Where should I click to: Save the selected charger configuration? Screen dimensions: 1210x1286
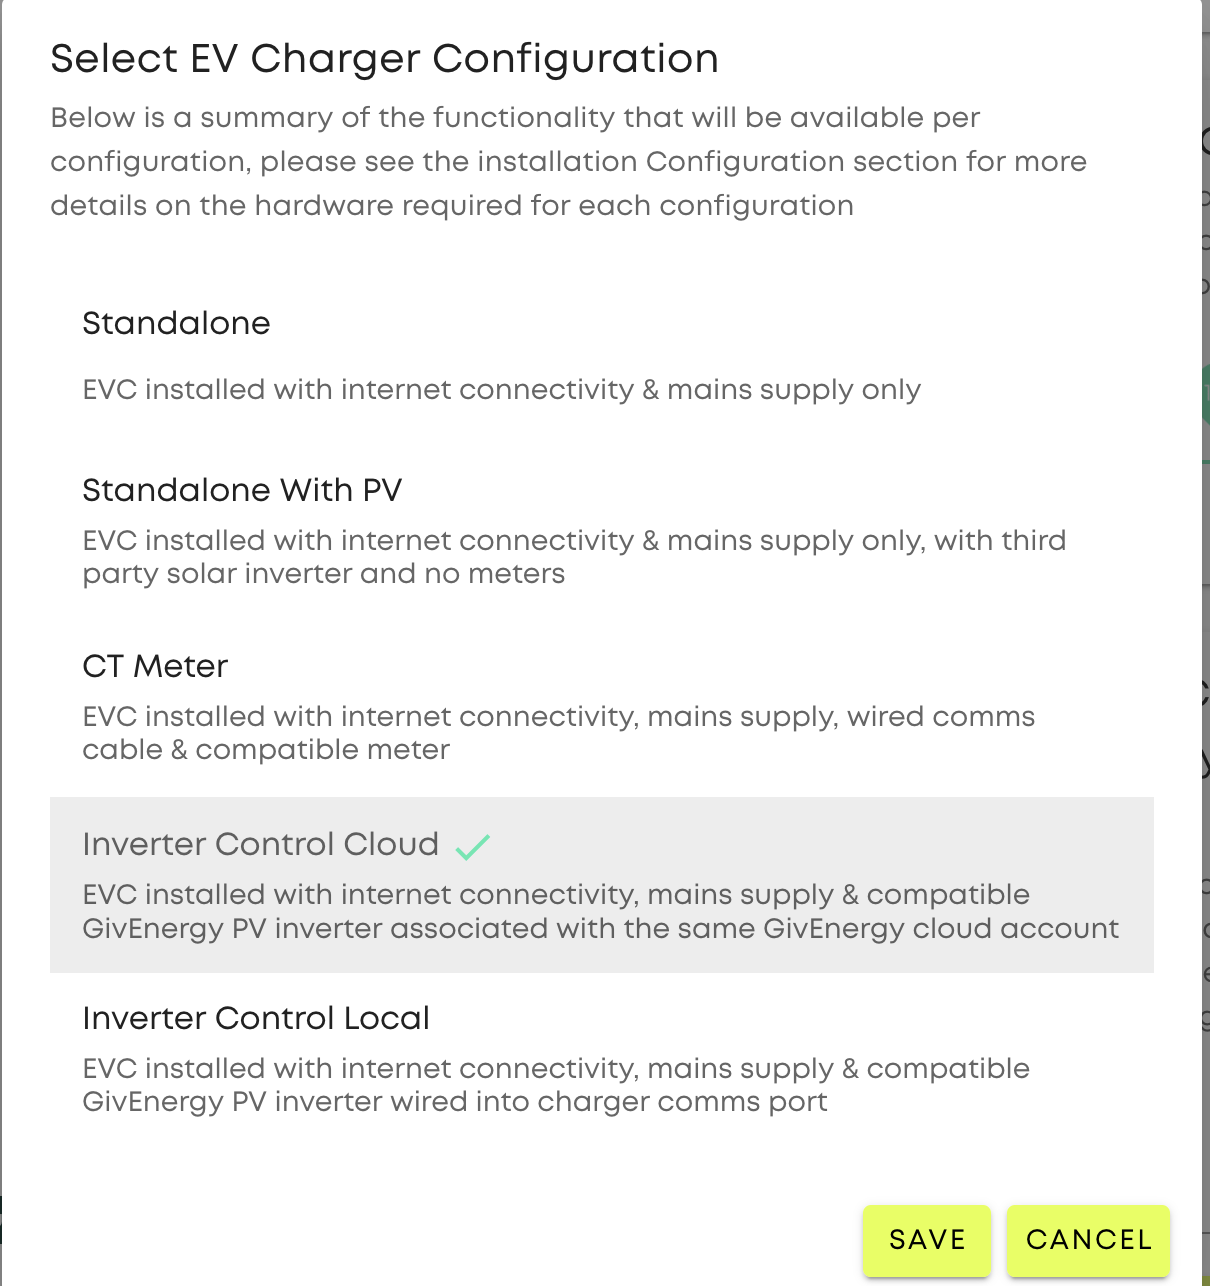click(927, 1240)
